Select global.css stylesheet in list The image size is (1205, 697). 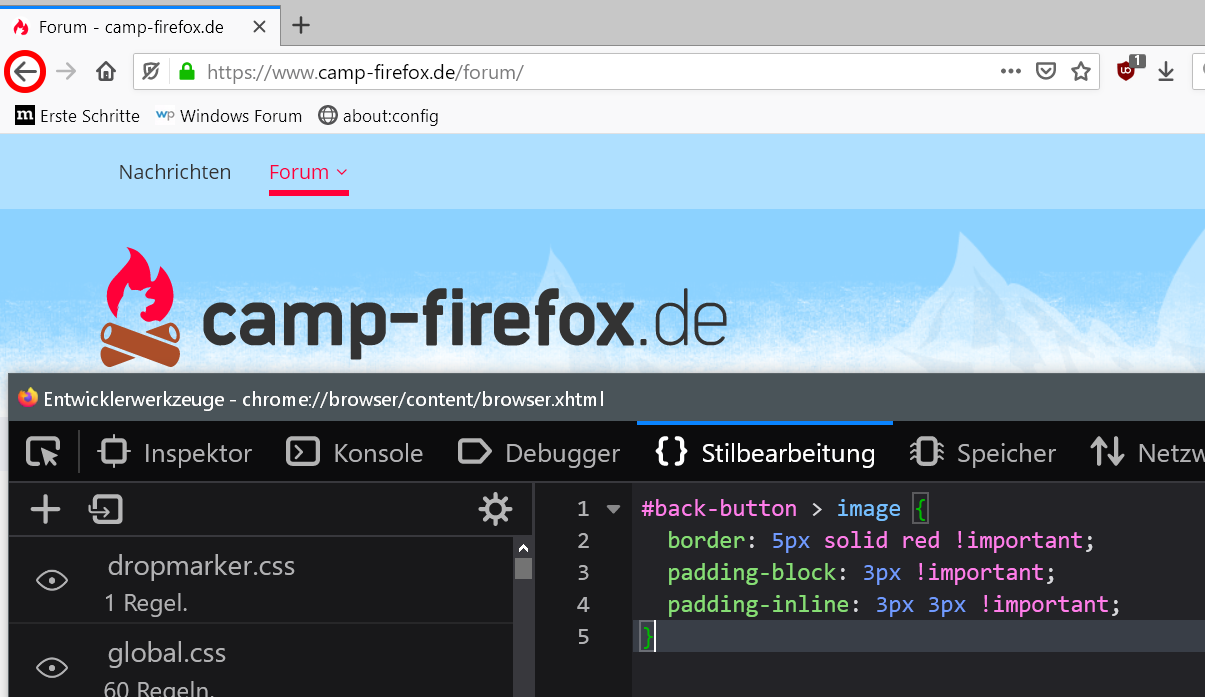261,661
